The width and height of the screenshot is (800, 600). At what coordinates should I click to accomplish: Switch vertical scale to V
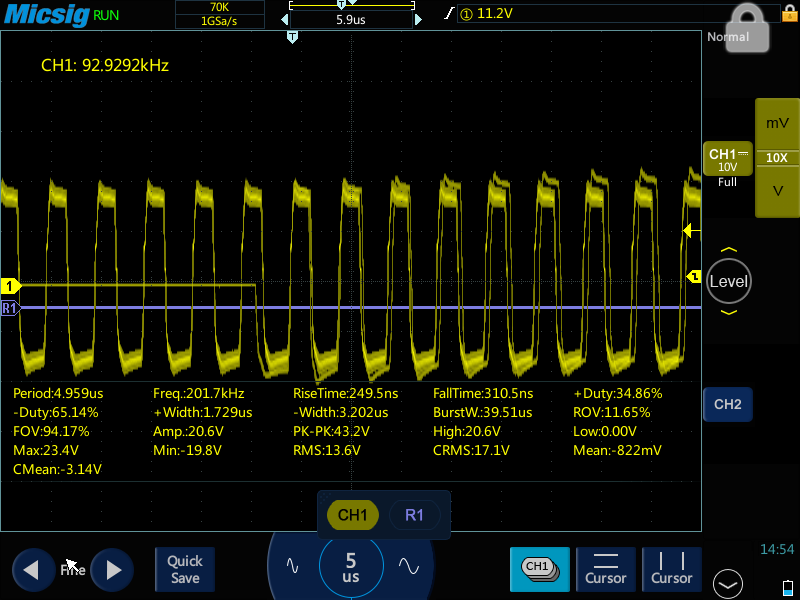[x=777, y=192]
